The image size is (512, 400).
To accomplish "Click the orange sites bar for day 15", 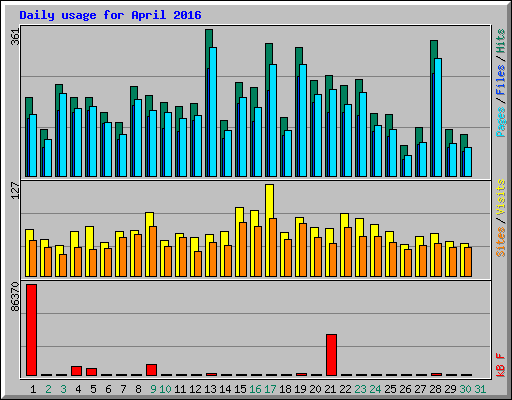I will pos(243,249).
